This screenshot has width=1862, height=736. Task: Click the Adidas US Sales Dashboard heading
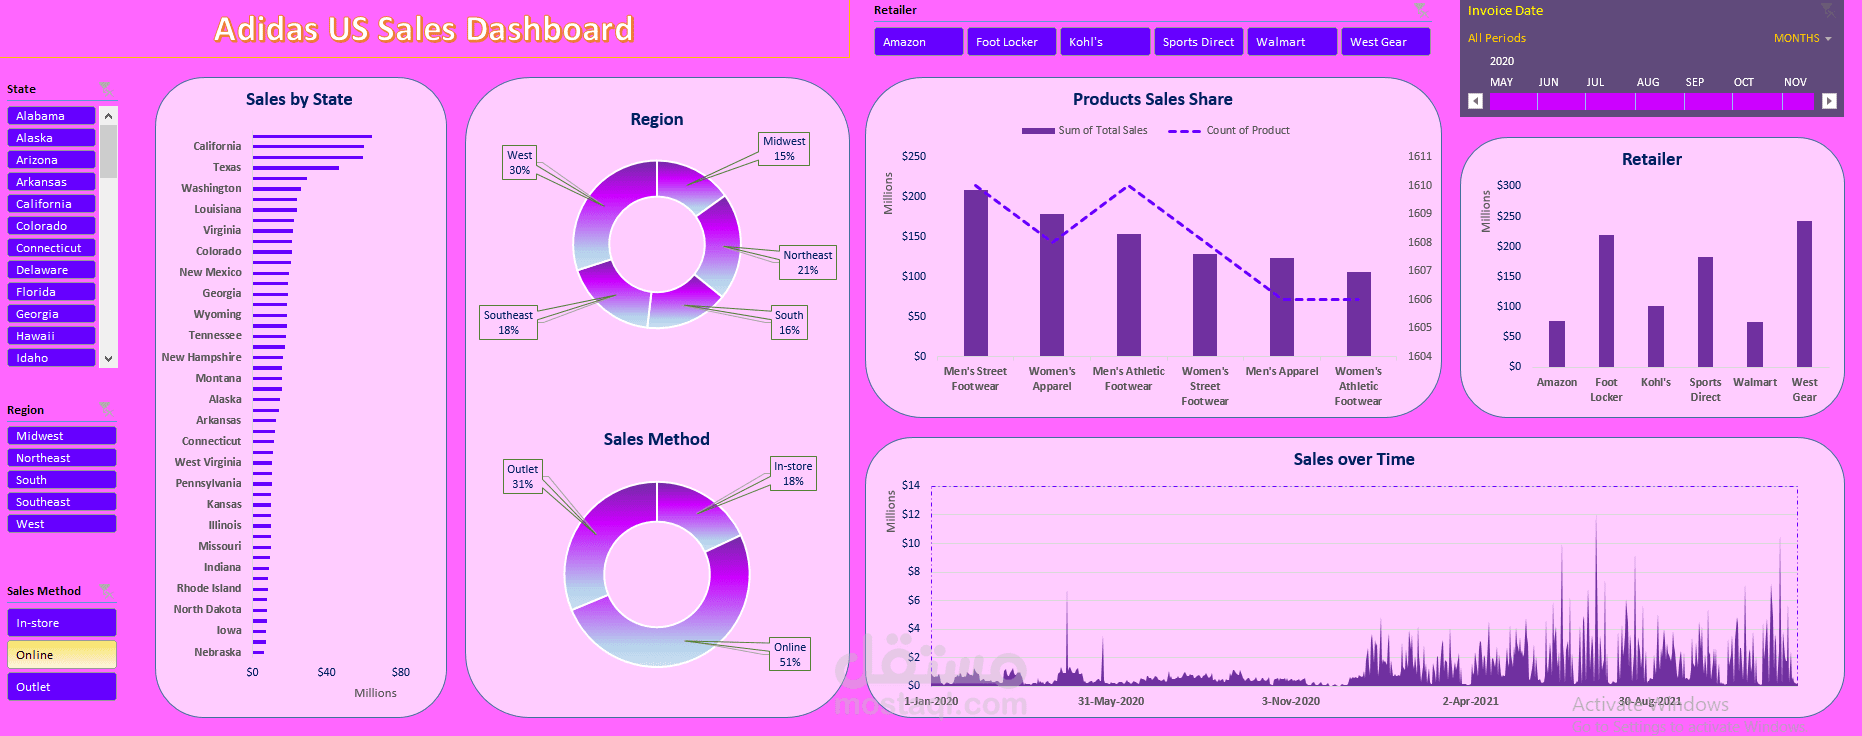(x=424, y=29)
